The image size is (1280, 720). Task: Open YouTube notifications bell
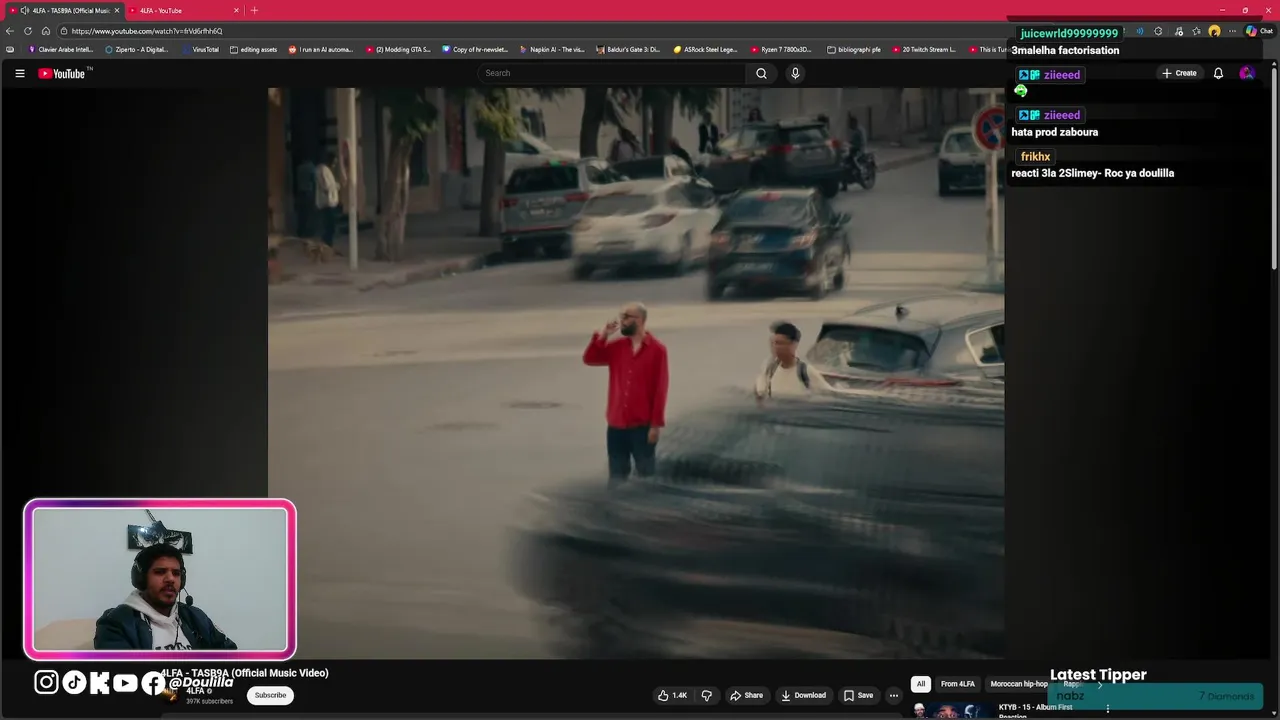[1218, 73]
